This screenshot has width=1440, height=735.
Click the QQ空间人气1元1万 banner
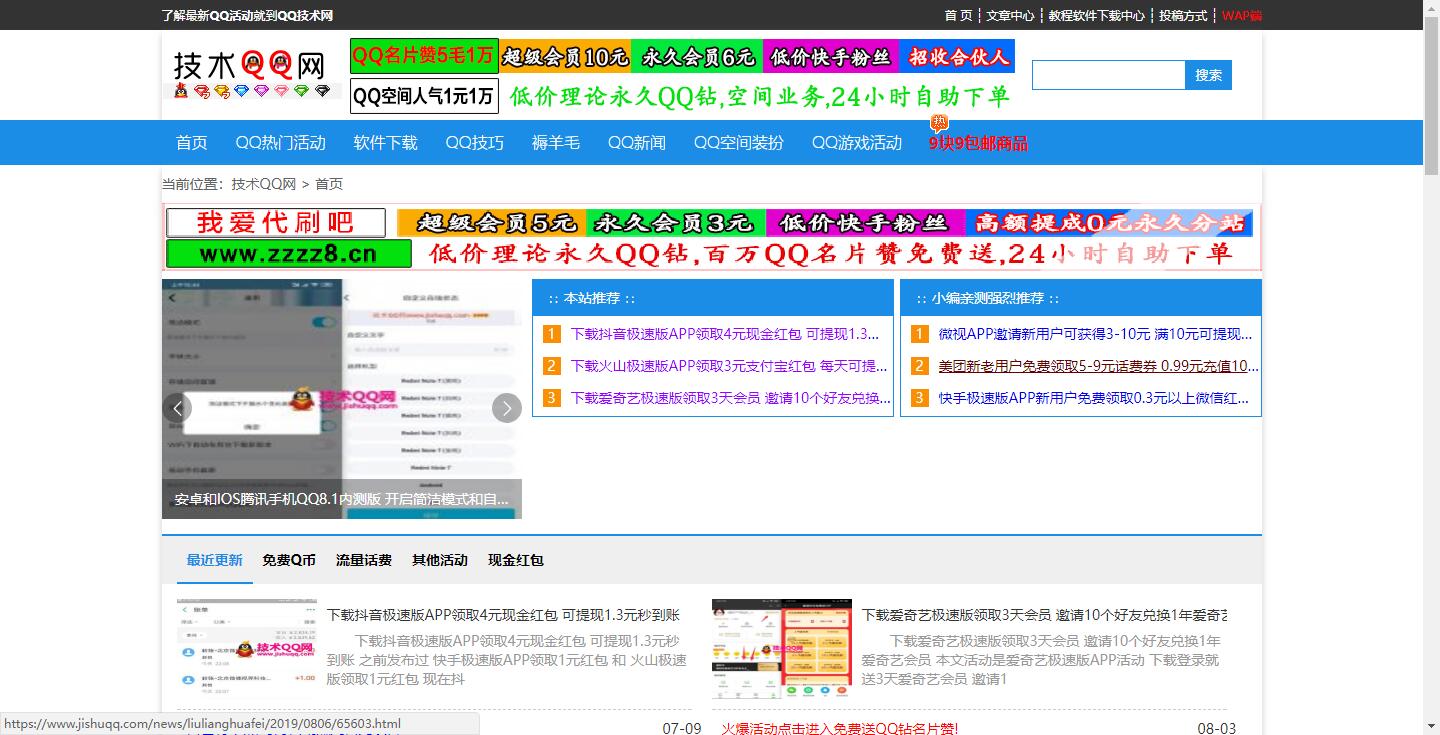coord(423,96)
